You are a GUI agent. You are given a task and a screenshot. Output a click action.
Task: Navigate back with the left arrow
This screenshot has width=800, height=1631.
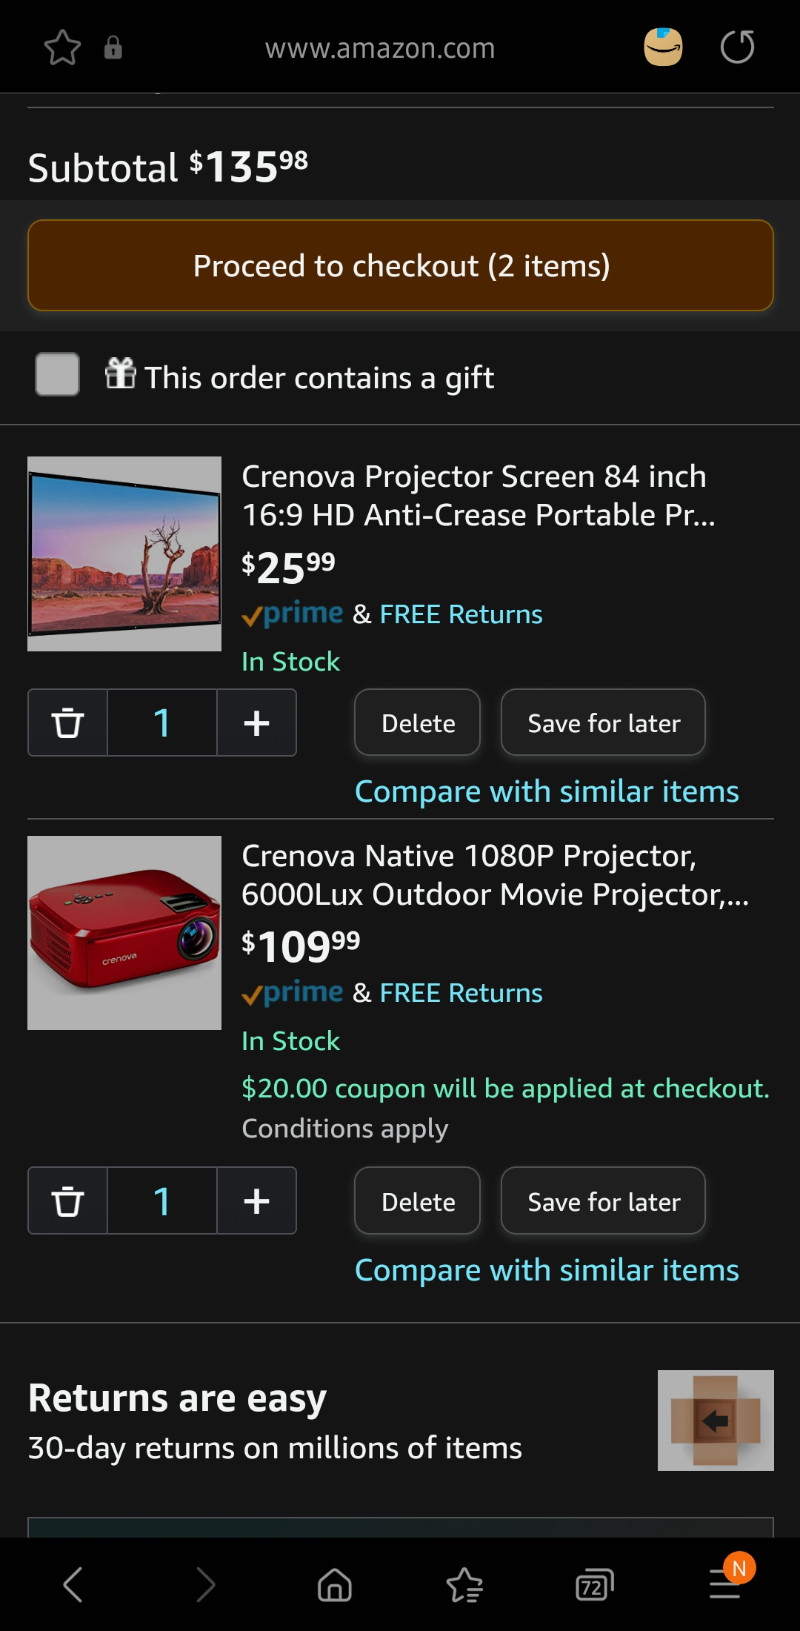[73, 1585]
